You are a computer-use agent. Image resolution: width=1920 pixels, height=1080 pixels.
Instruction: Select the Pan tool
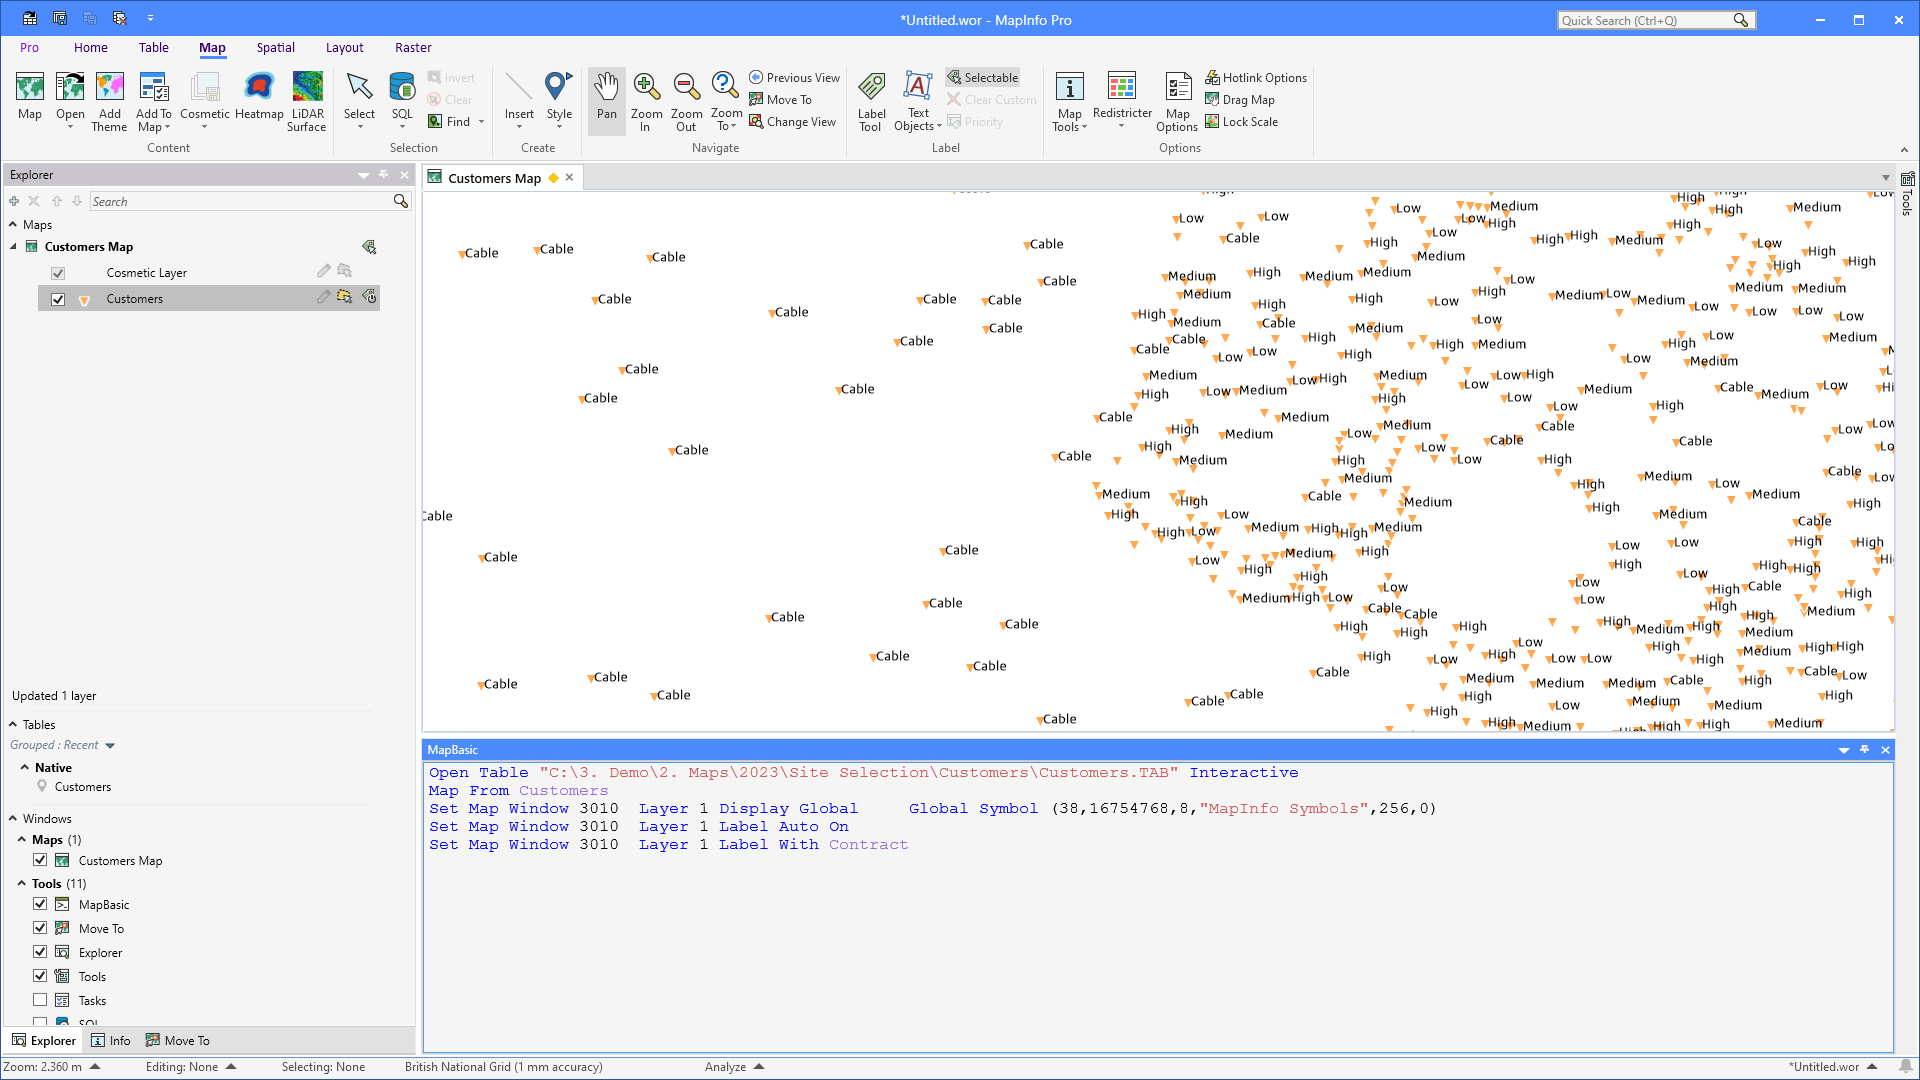click(606, 100)
